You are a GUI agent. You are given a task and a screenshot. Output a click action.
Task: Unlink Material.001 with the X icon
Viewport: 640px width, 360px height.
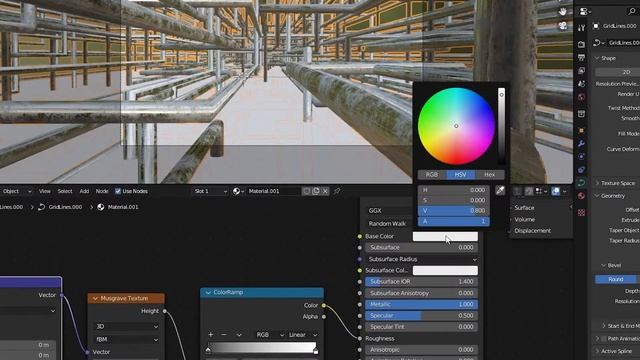(325, 191)
